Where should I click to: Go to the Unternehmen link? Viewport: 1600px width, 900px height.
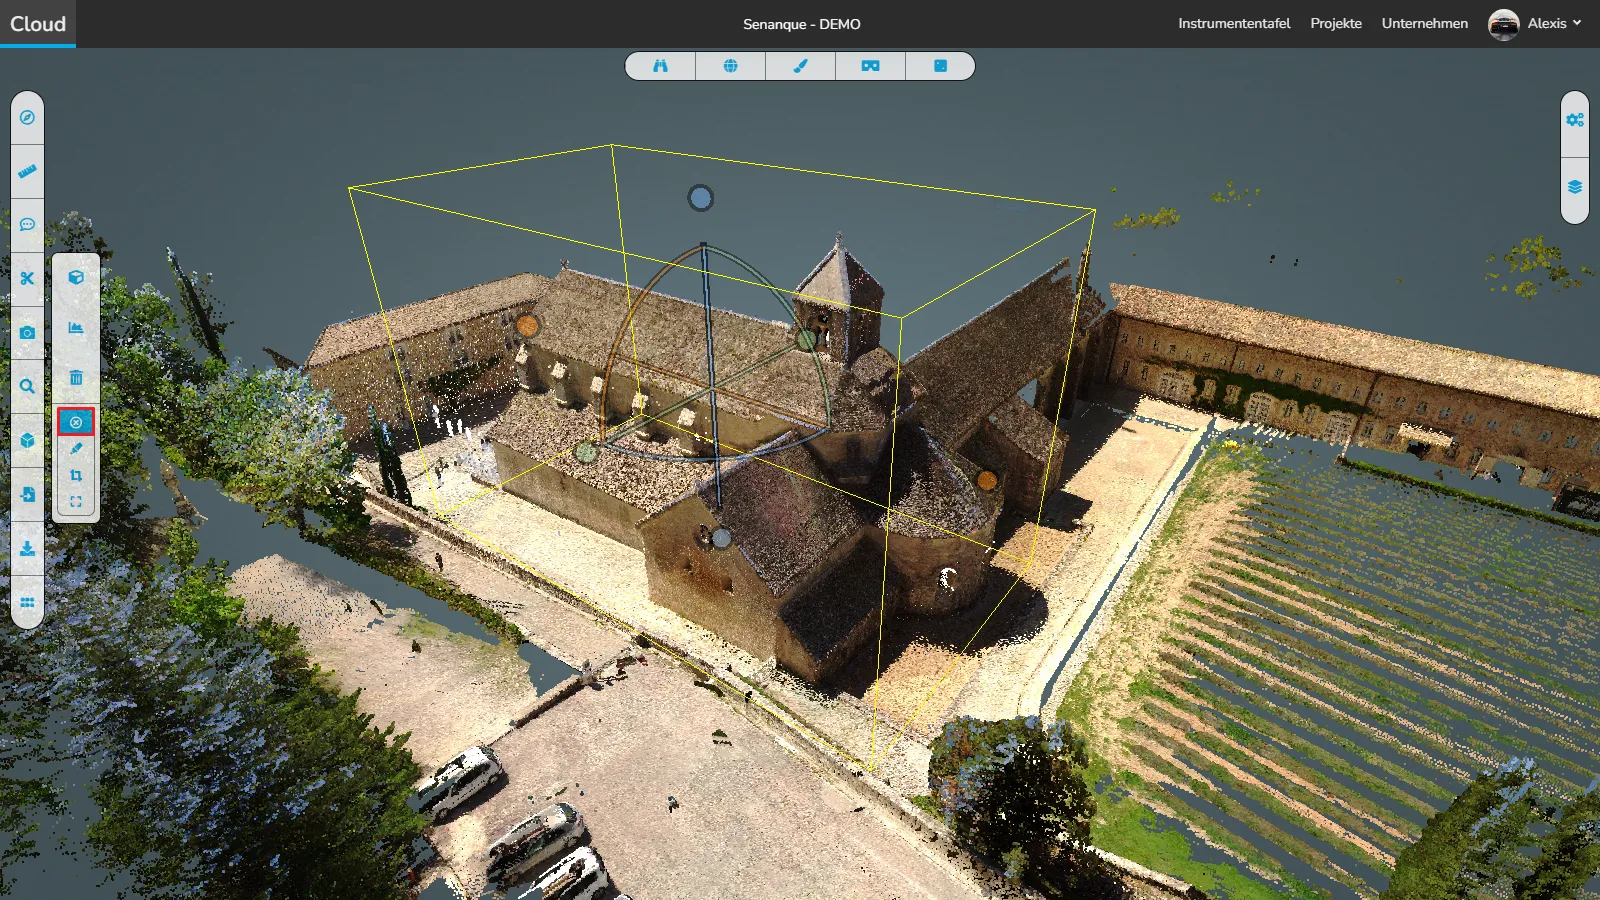(x=1424, y=23)
